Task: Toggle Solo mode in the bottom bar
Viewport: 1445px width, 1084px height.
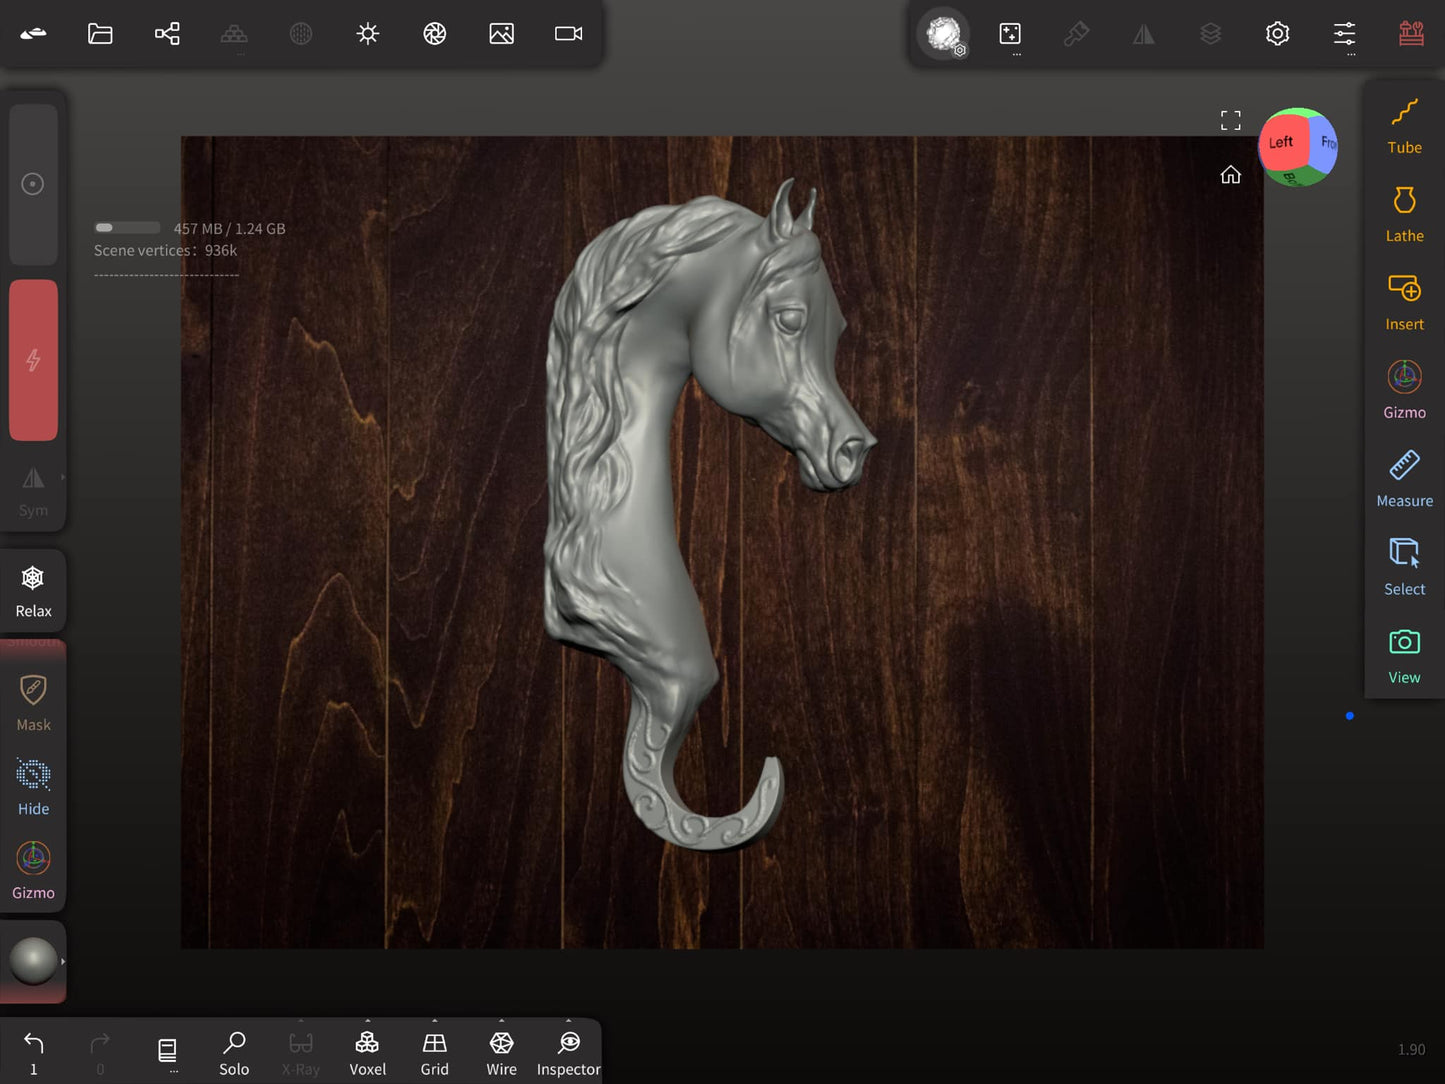Action: click(234, 1050)
